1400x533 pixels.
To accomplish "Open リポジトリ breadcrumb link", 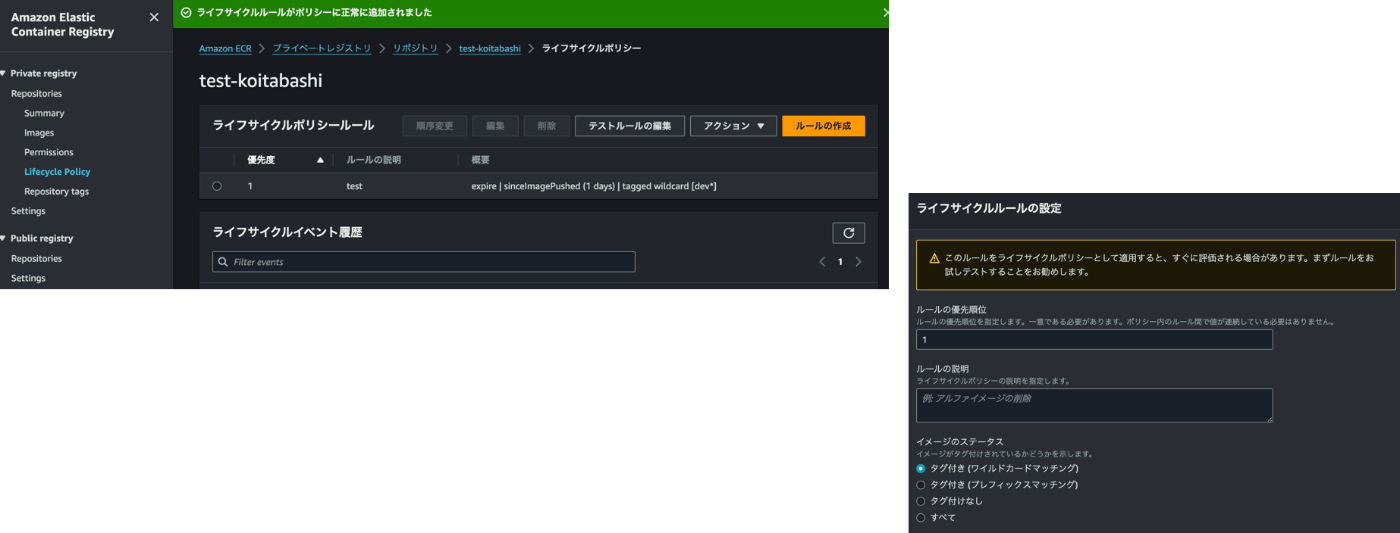I will pyautogui.click(x=415, y=48).
